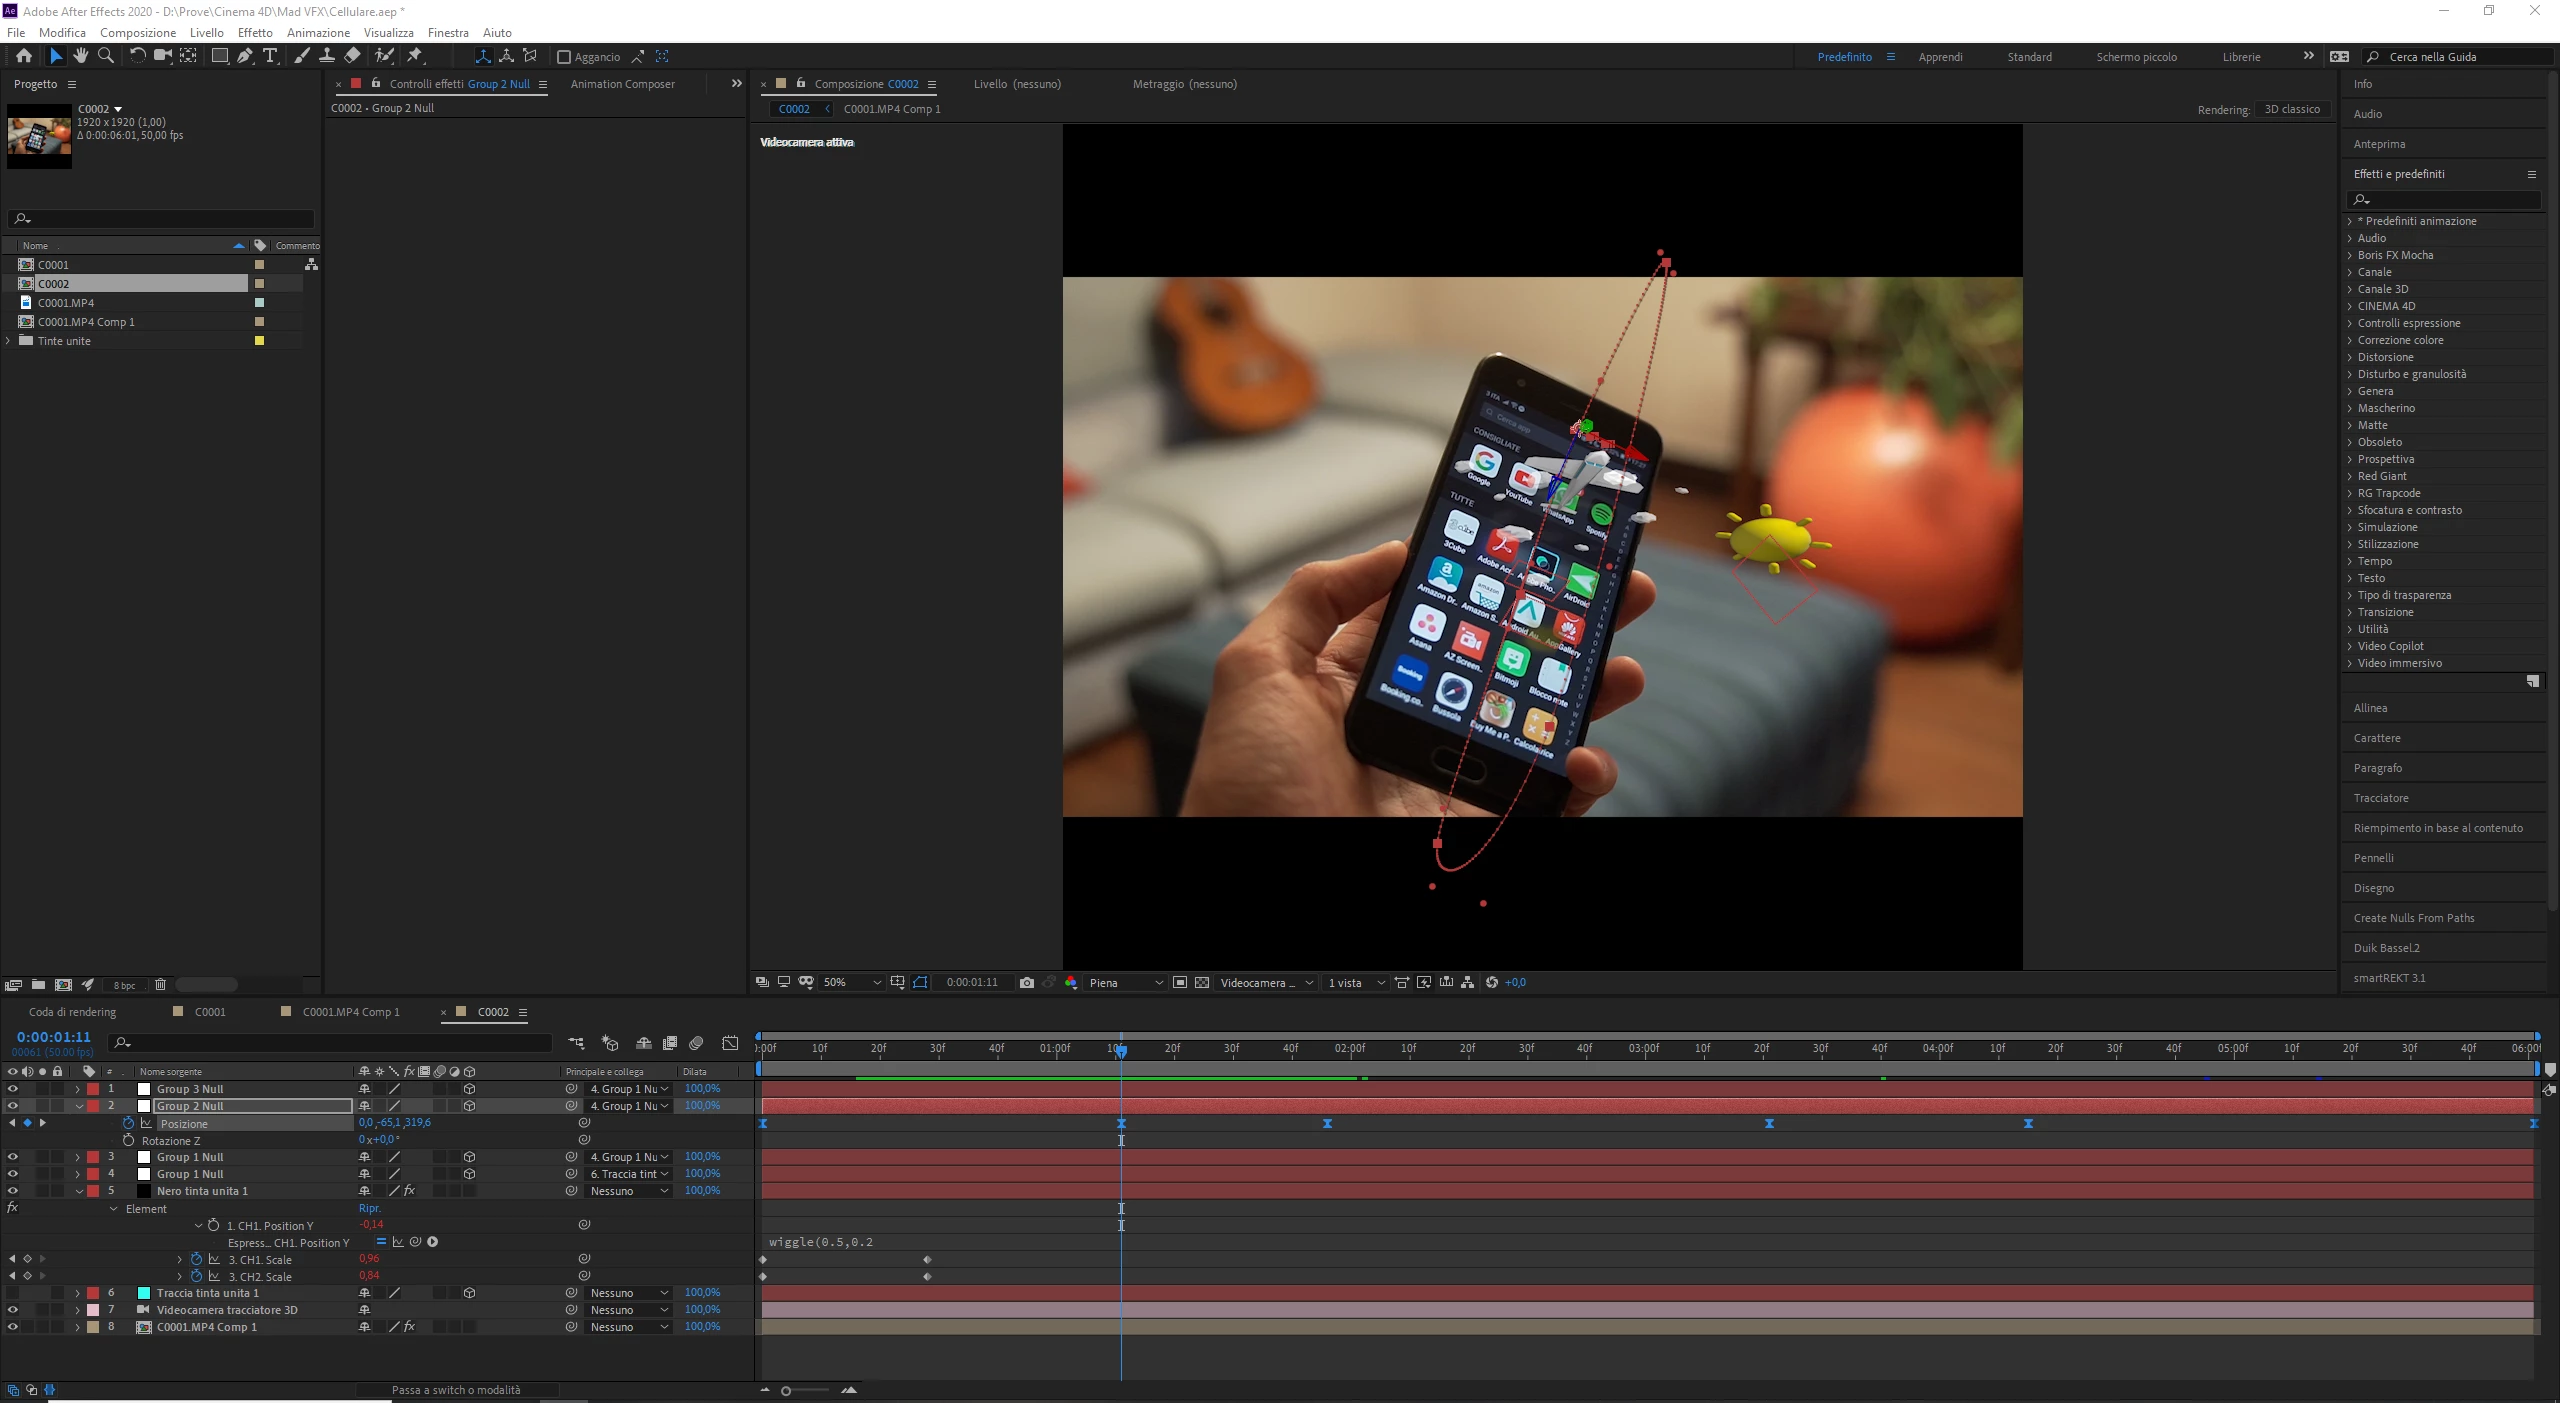This screenshot has height=1403, width=2560.
Task: Click Passa a switch o modalità
Action: [456, 1390]
